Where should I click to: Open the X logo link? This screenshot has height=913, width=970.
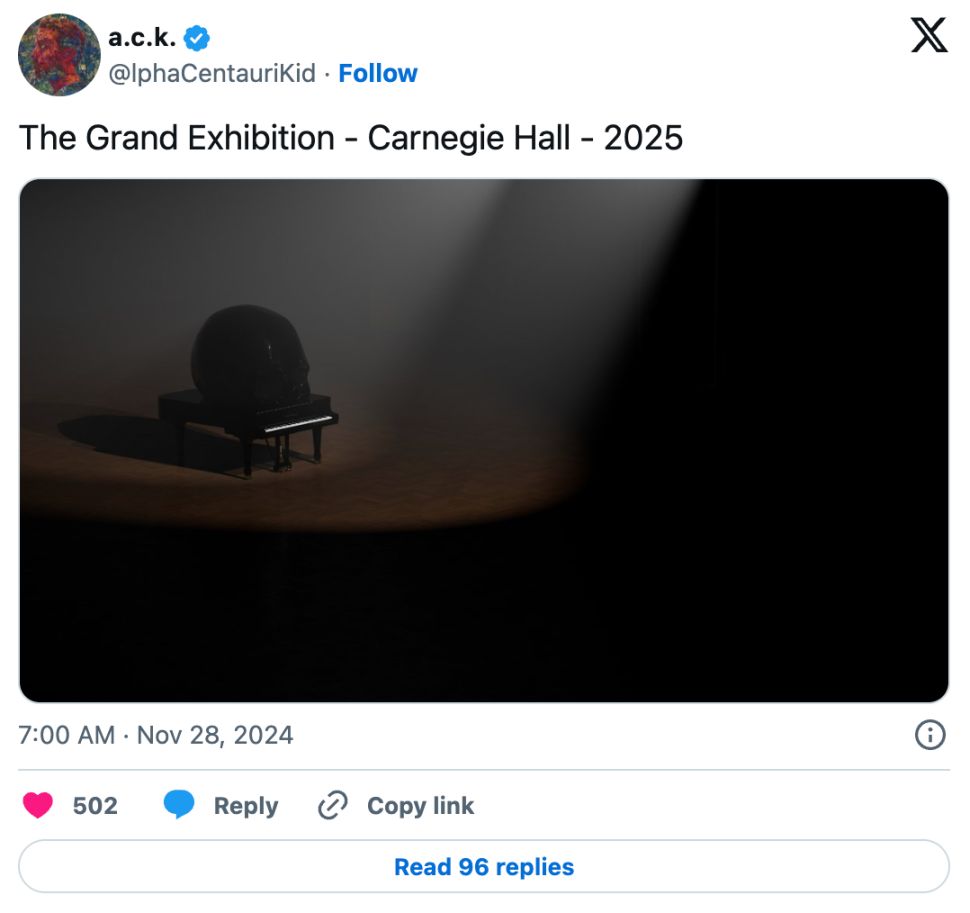pyautogui.click(x=929, y=38)
